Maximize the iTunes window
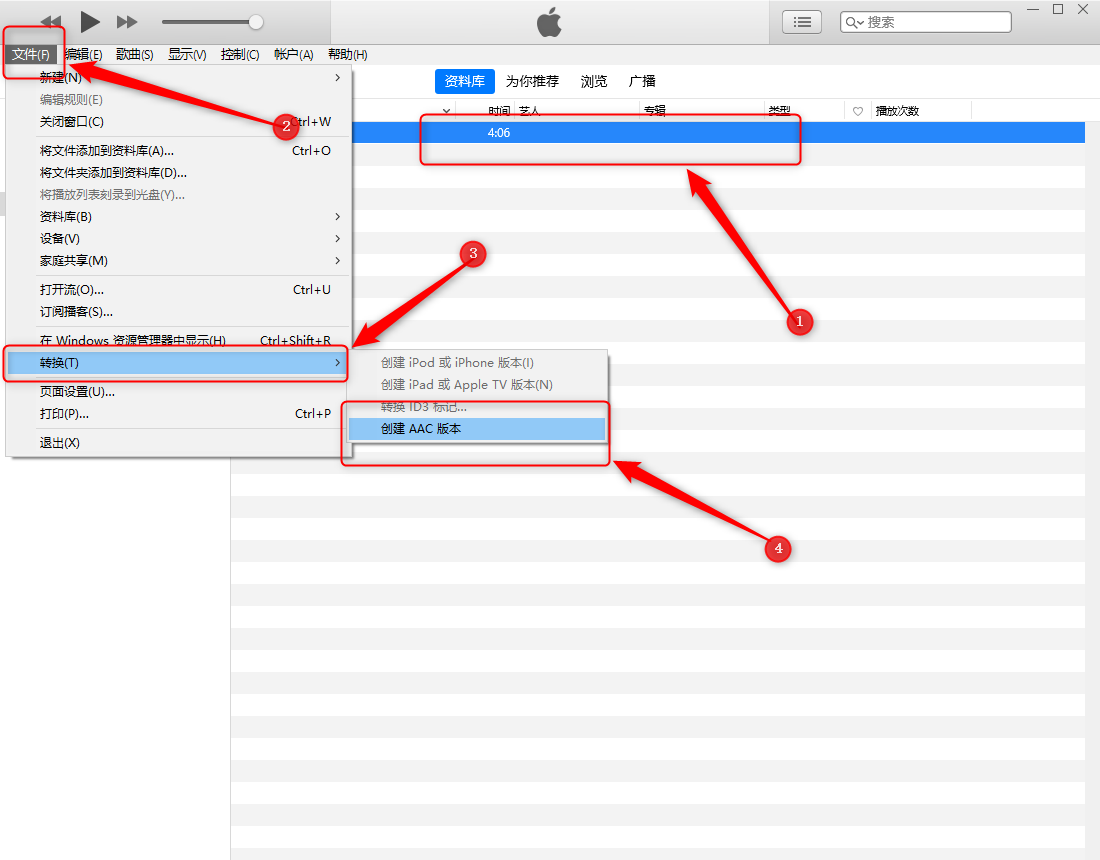Screen dimensions: 1100x860 [1058, 9]
